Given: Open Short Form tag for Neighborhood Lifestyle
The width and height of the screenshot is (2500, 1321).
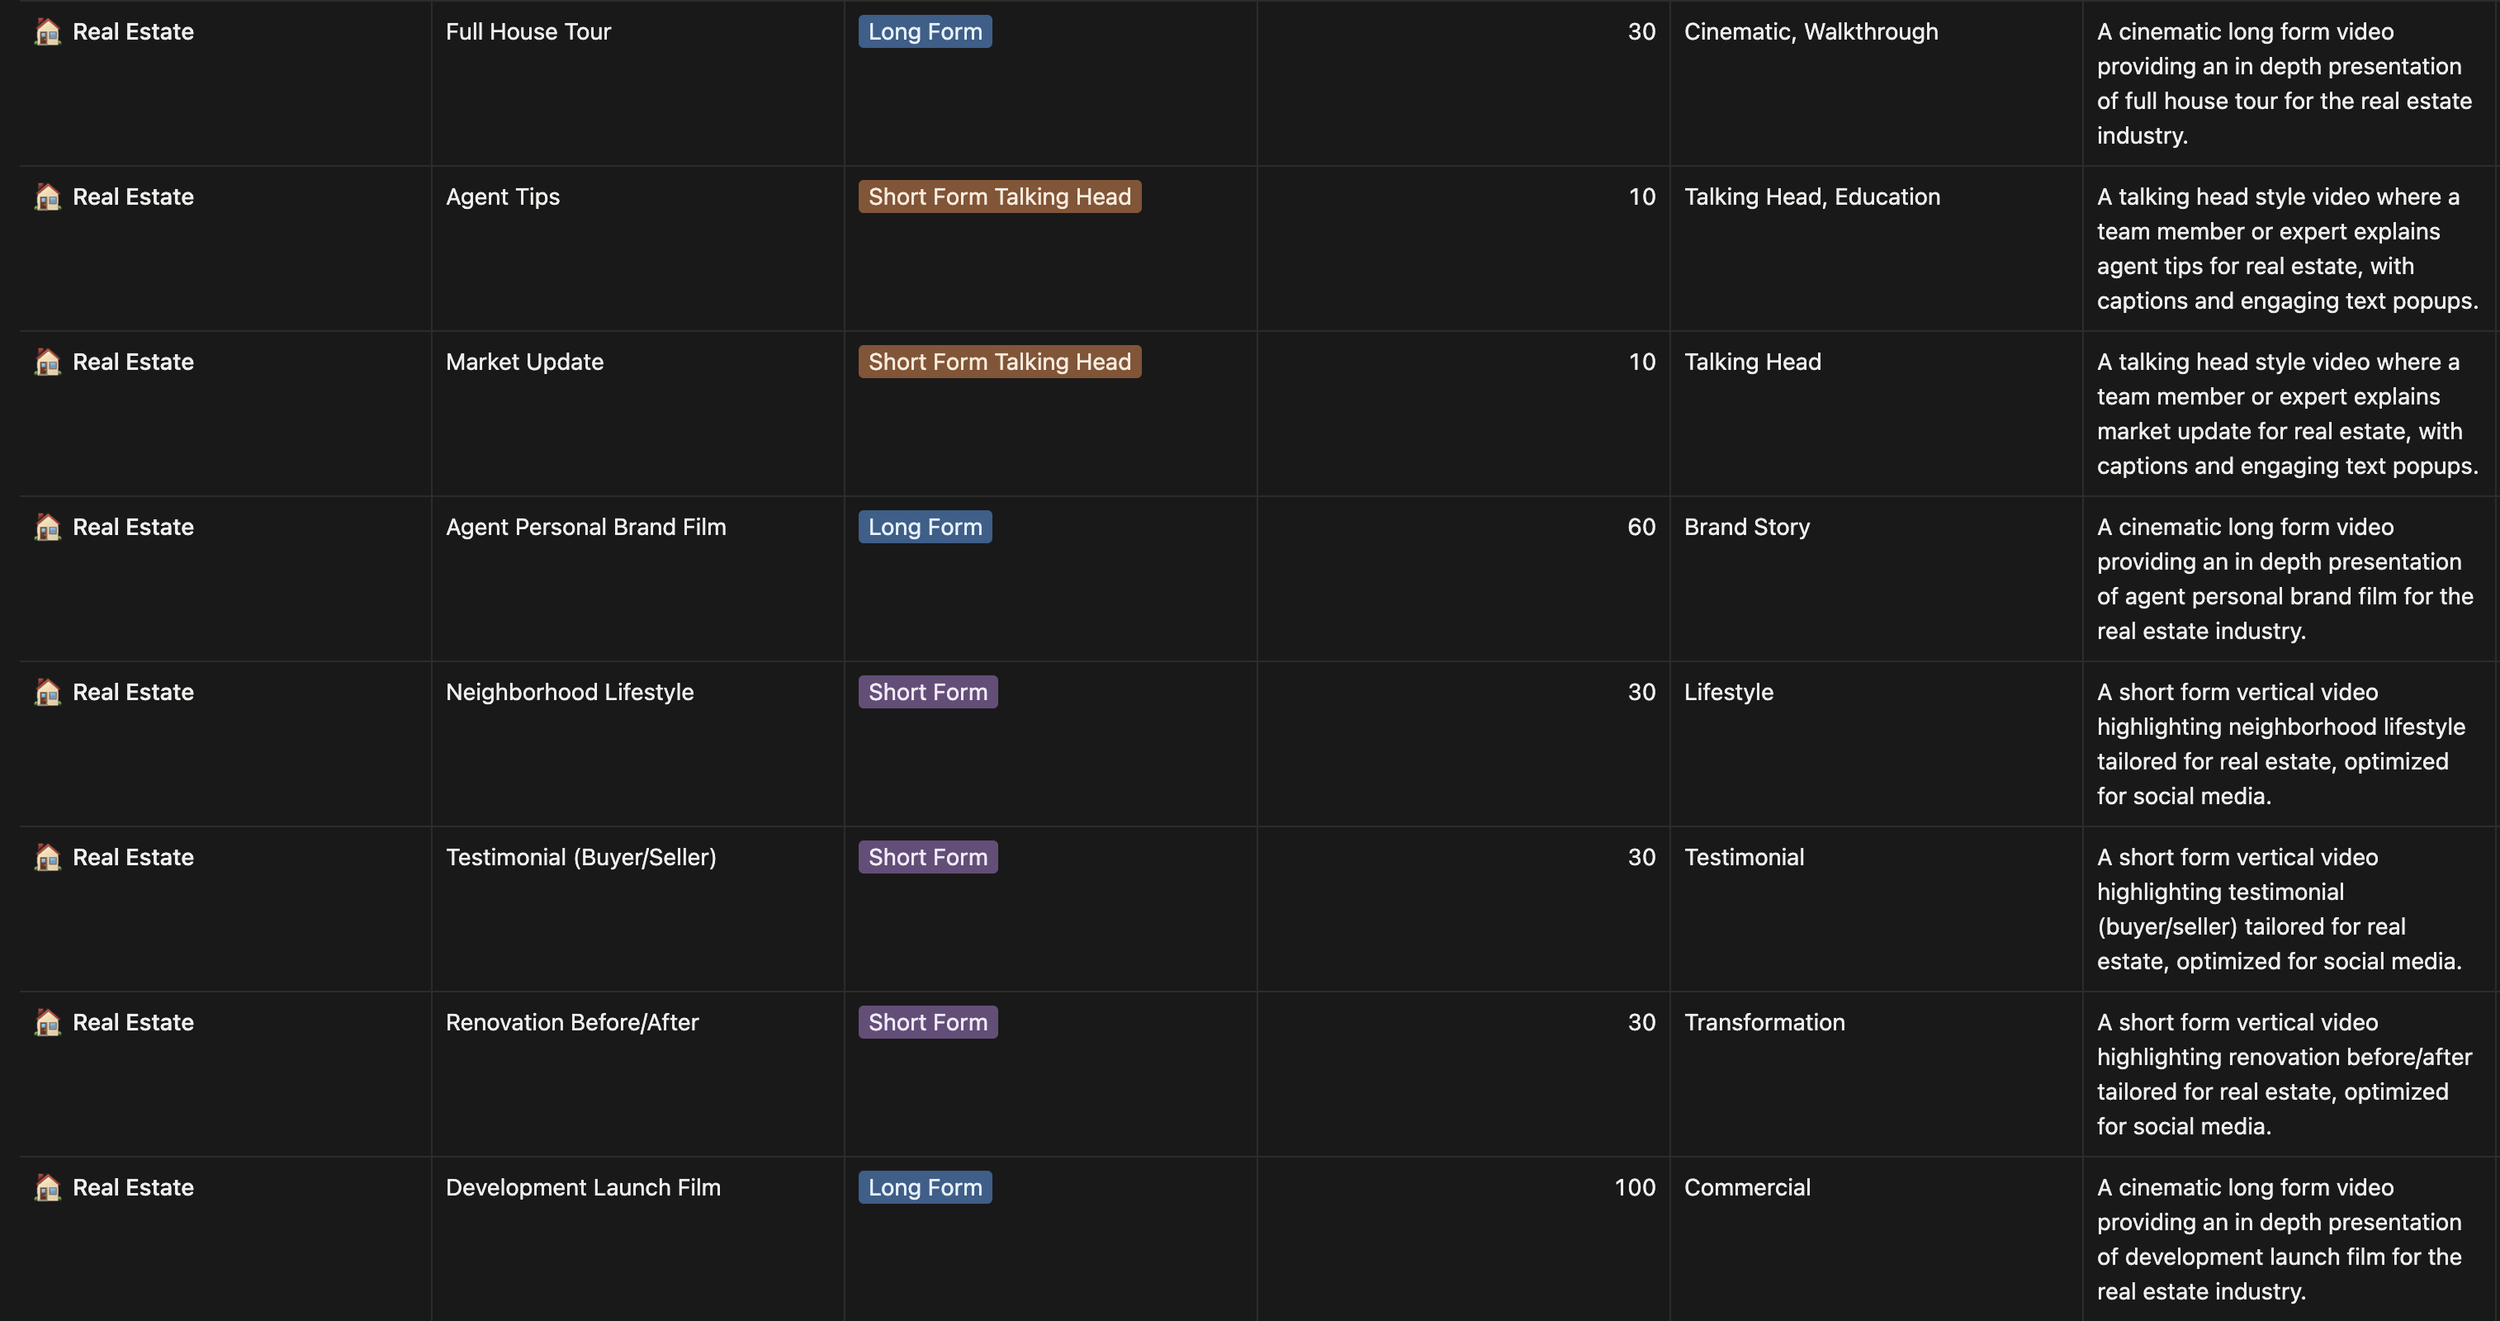Looking at the screenshot, I should click(x=927, y=692).
